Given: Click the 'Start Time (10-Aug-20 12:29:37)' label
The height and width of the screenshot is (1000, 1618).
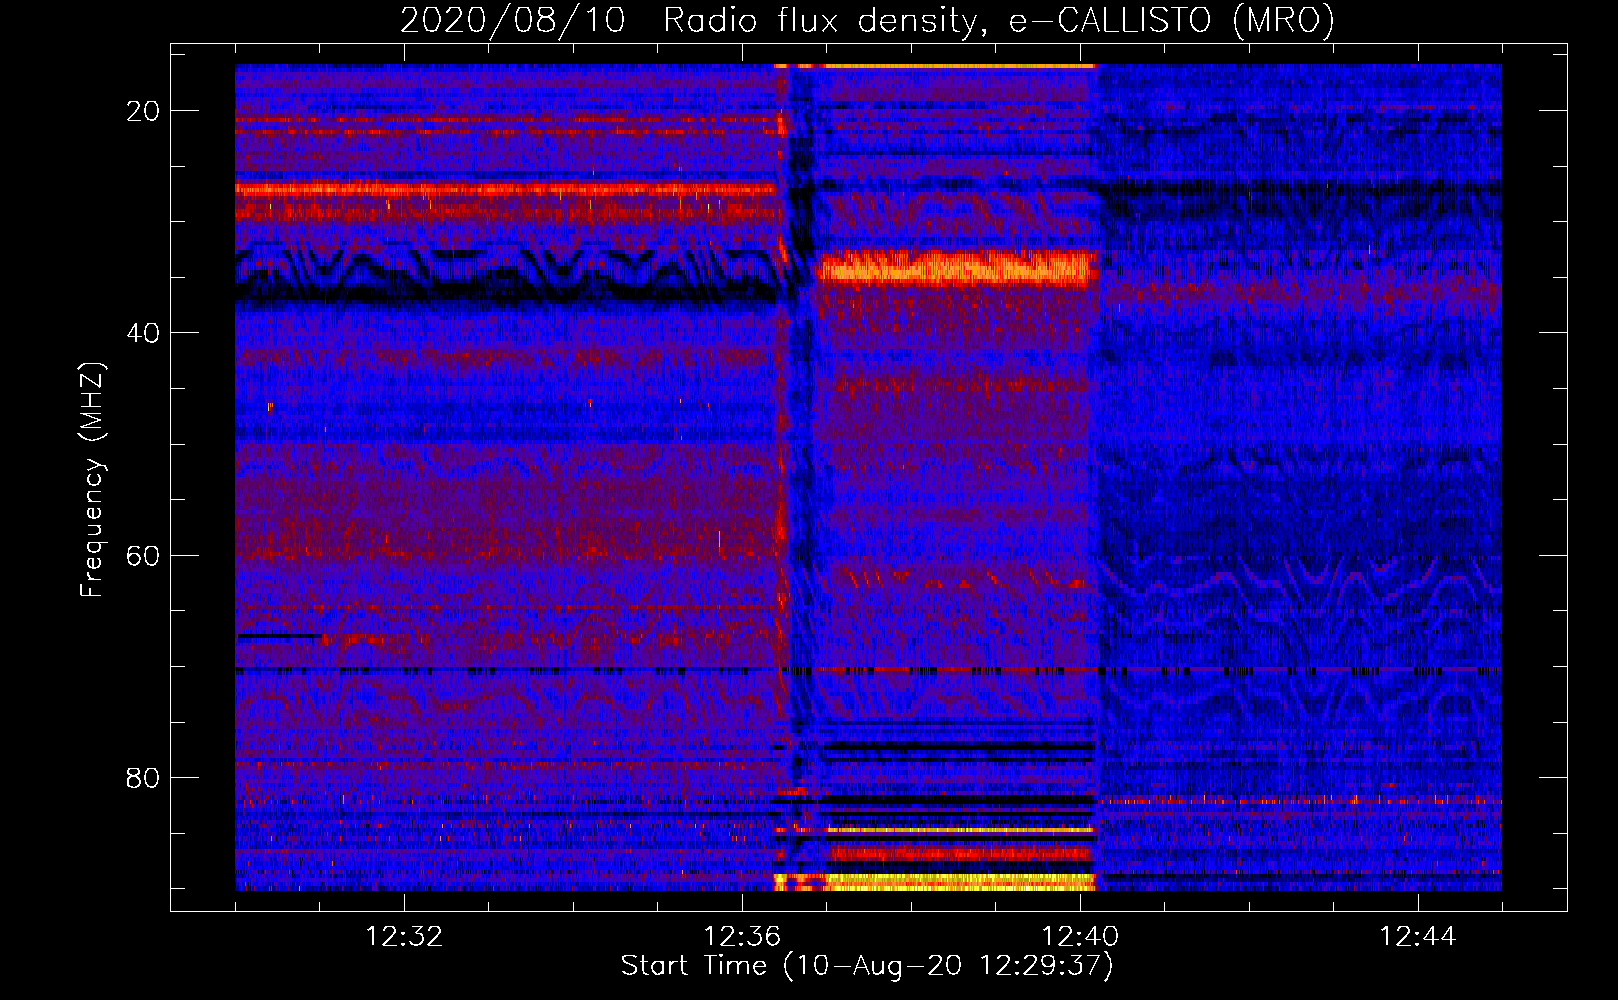Looking at the screenshot, I should coord(867,966).
